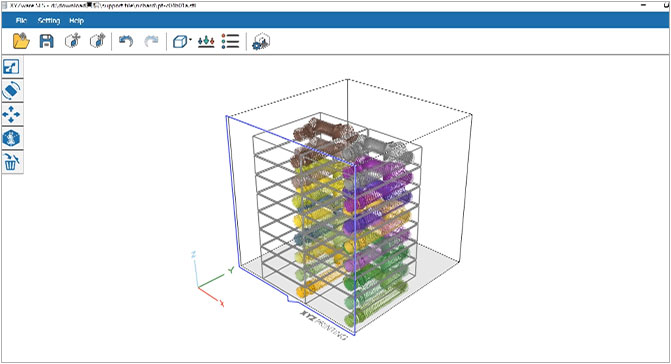This screenshot has width=671, height=364.
Task: Select the Move tool with four arrows
Action: [11, 115]
